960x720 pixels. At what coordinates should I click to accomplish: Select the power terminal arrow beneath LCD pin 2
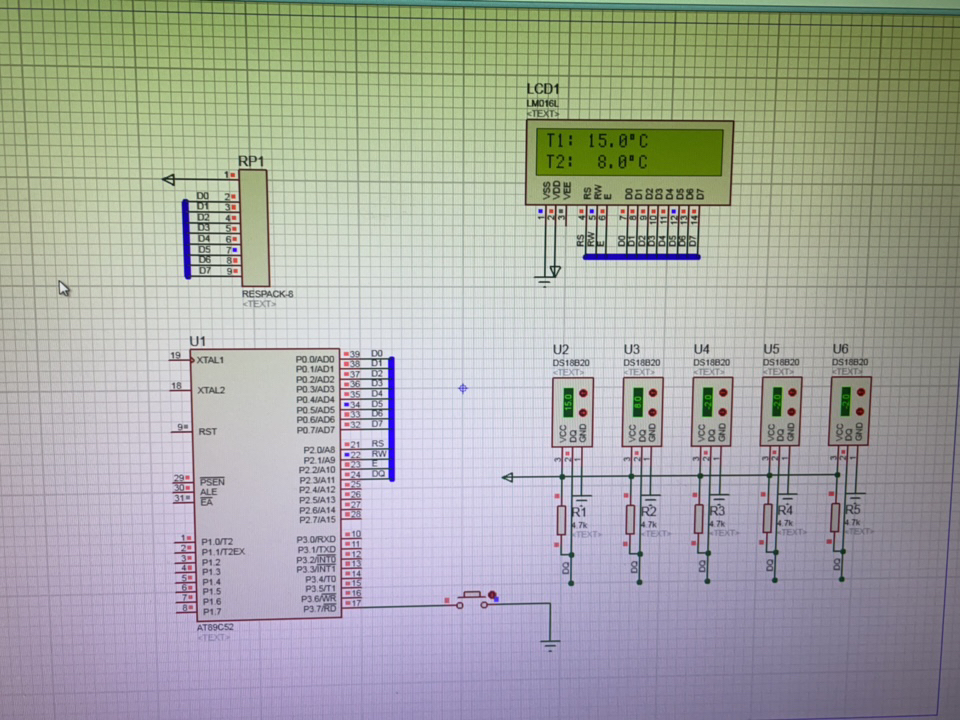point(555,271)
